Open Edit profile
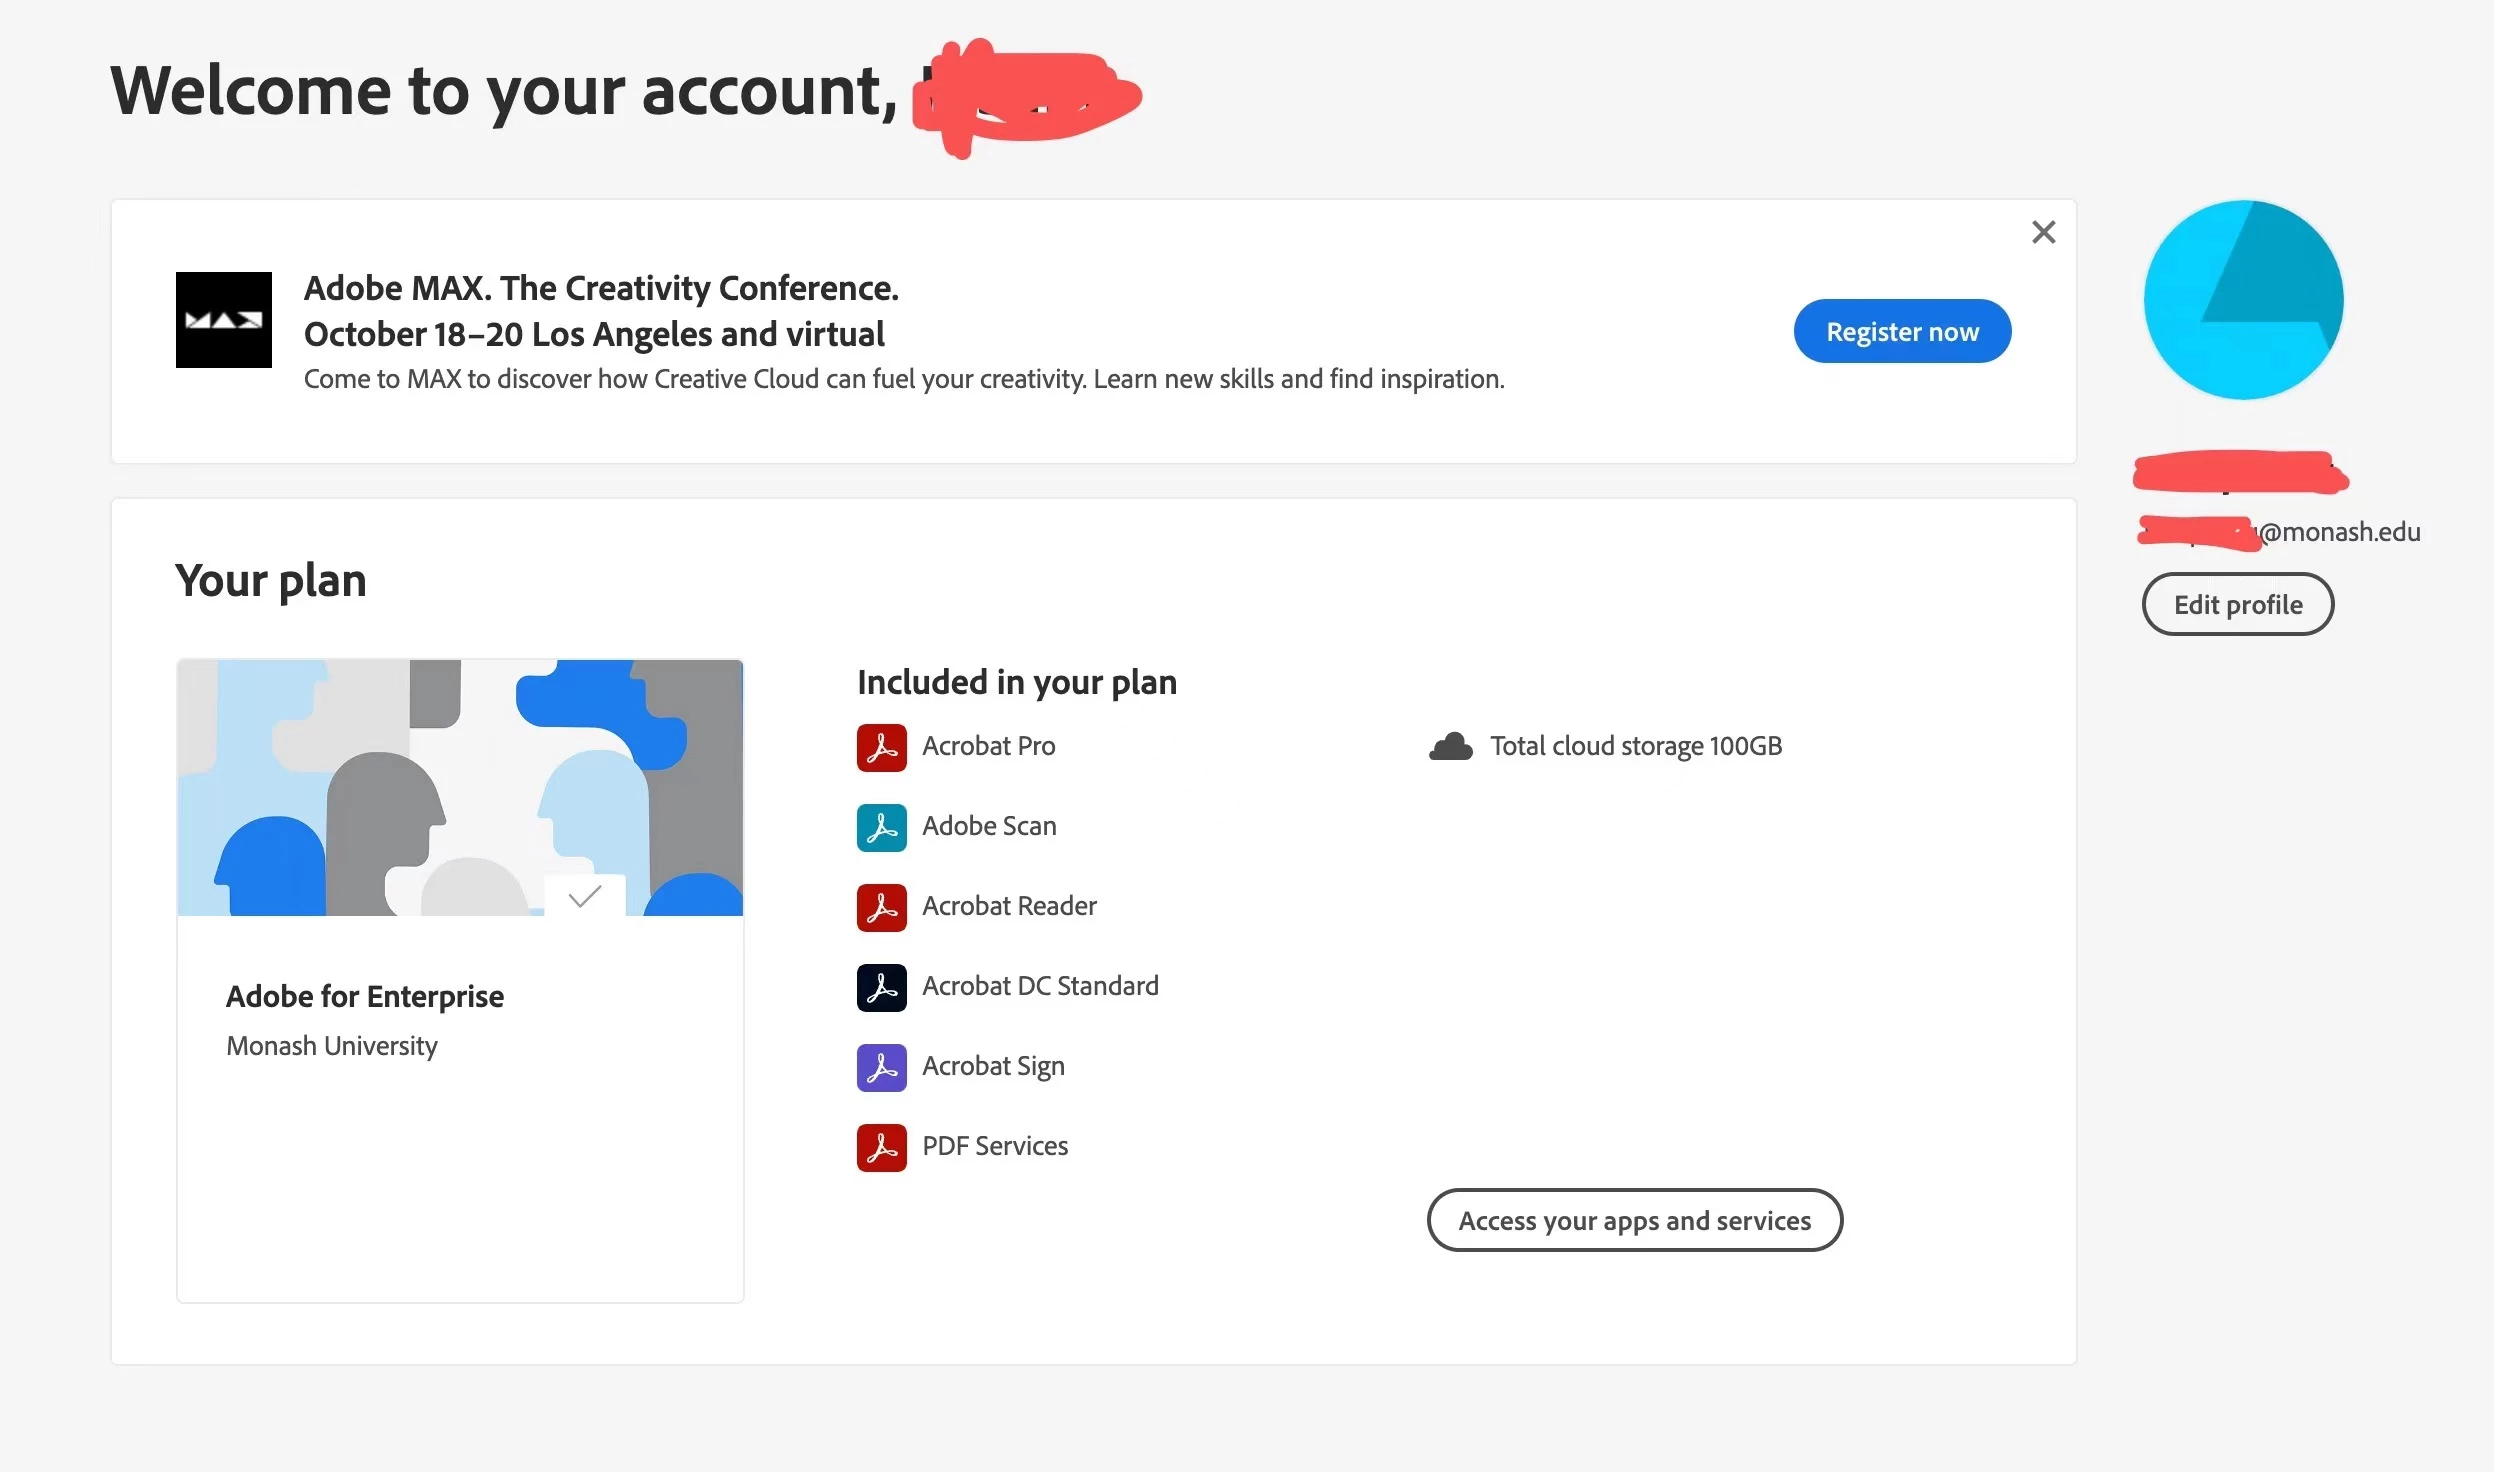The image size is (2494, 1472). [2237, 604]
